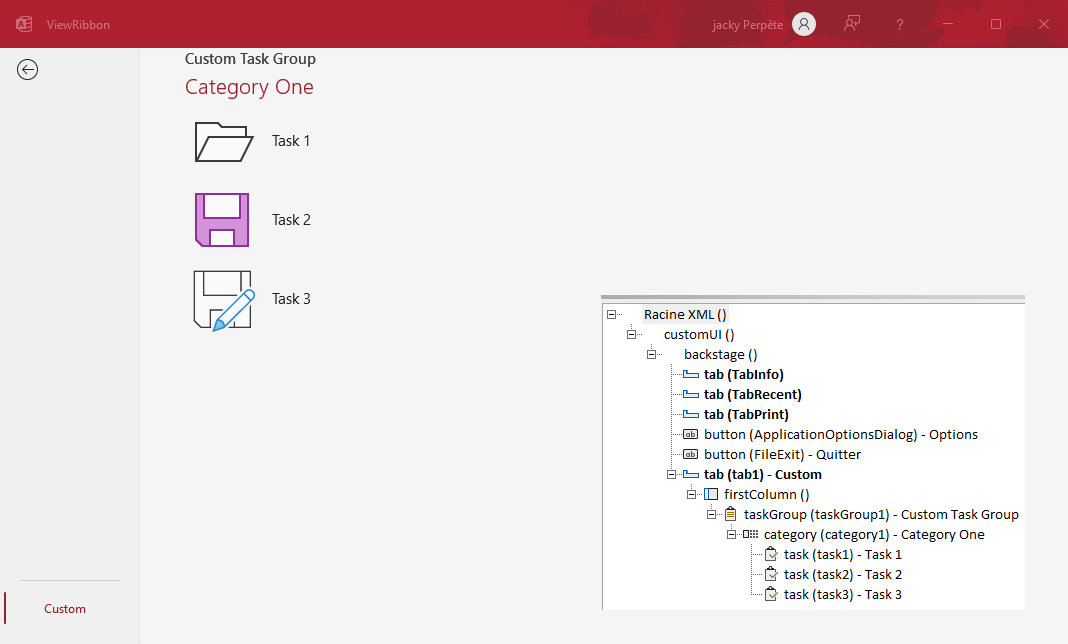Click the Access application icon in title bar

tap(24, 24)
